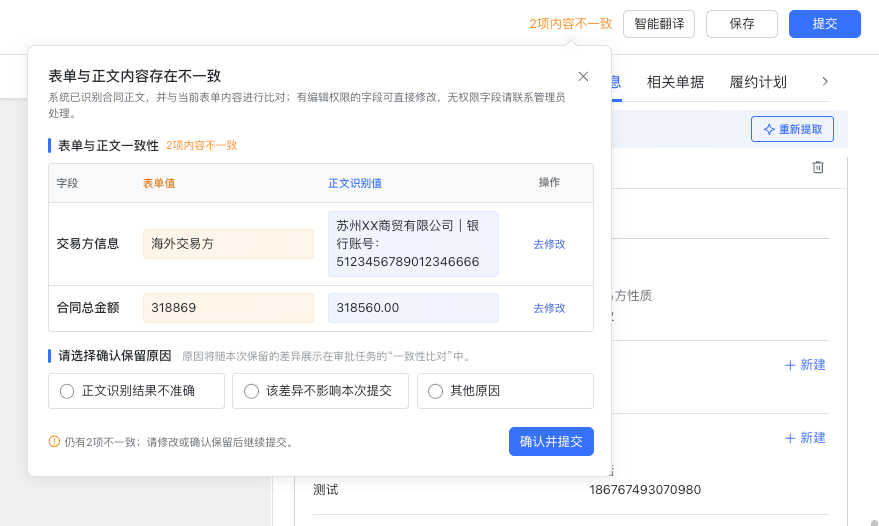Click the right chevron to show more tabs

[825, 81]
